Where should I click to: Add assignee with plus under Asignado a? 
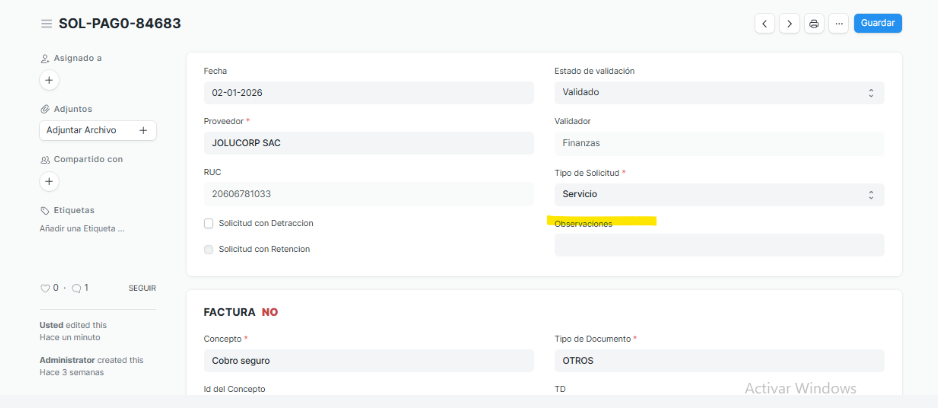(50, 80)
